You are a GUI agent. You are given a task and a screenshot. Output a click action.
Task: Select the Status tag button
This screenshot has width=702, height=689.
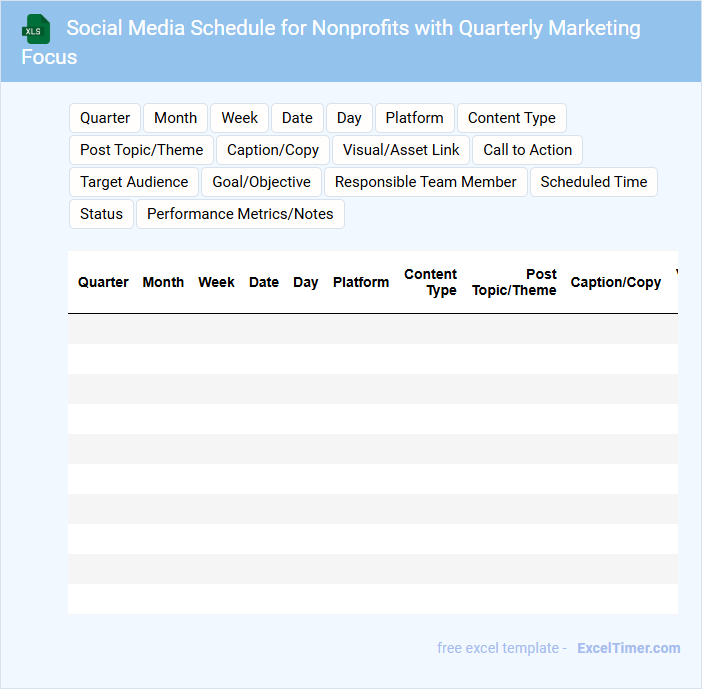tap(101, 214)
